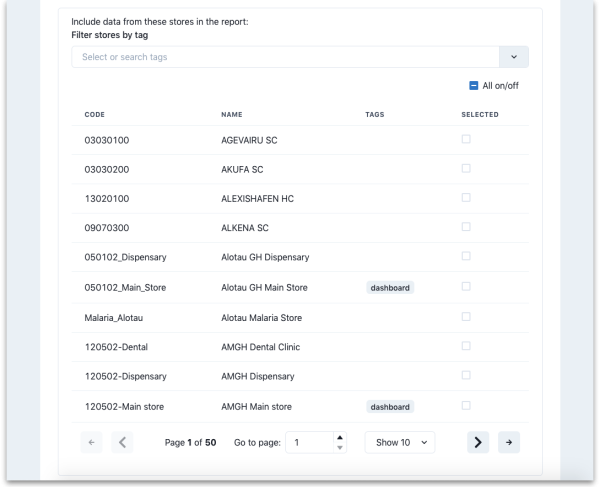Enable the AMGH Dental Clinic checkbox
Screen dimensions: 600x487
pyautogui.click(x=466, y=346)
